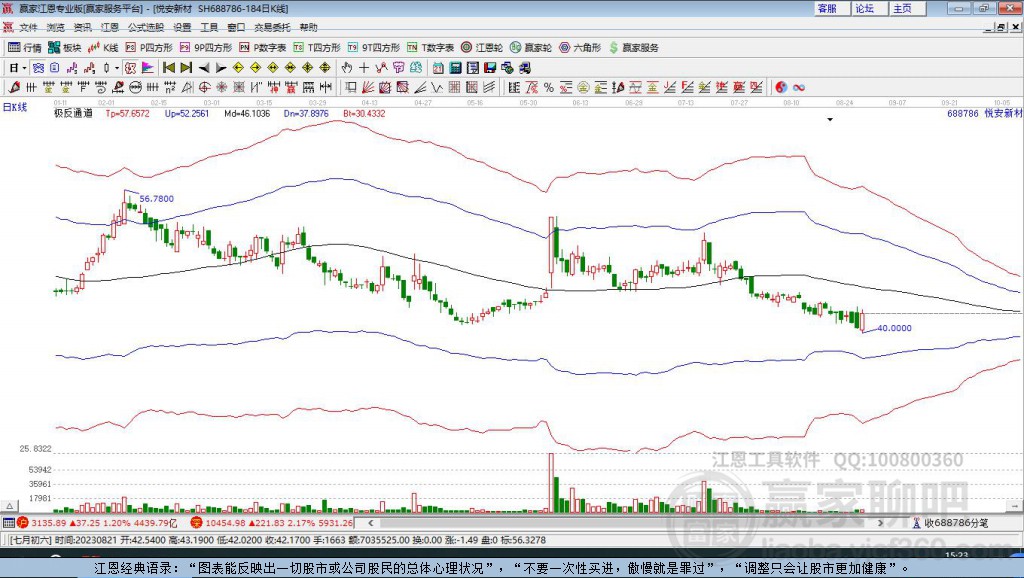Open the T四方形 tool
This screenshot has width=1024, height=578.
pyautogui.click(x=317, y=48)
